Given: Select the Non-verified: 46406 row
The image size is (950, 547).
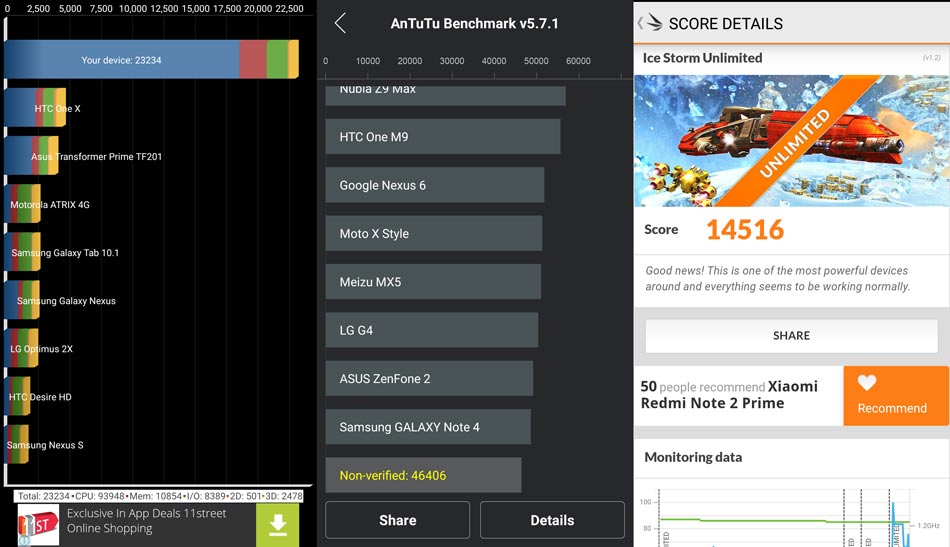Looking at the screenshot, I should (x=423, y=475).
